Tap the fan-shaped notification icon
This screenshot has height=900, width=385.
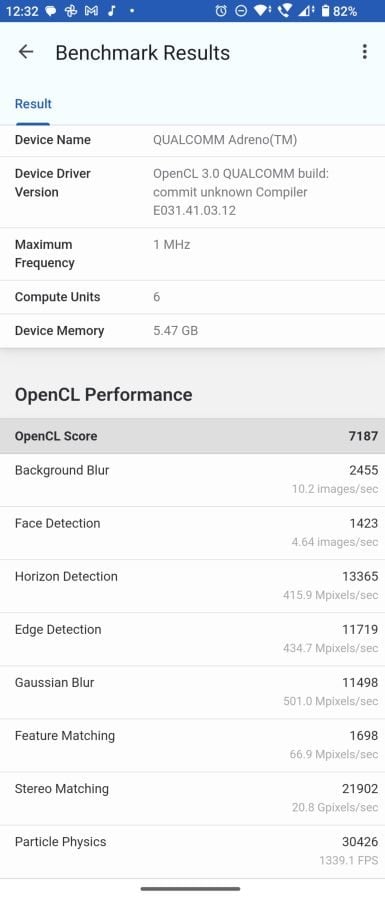(71, 11)
